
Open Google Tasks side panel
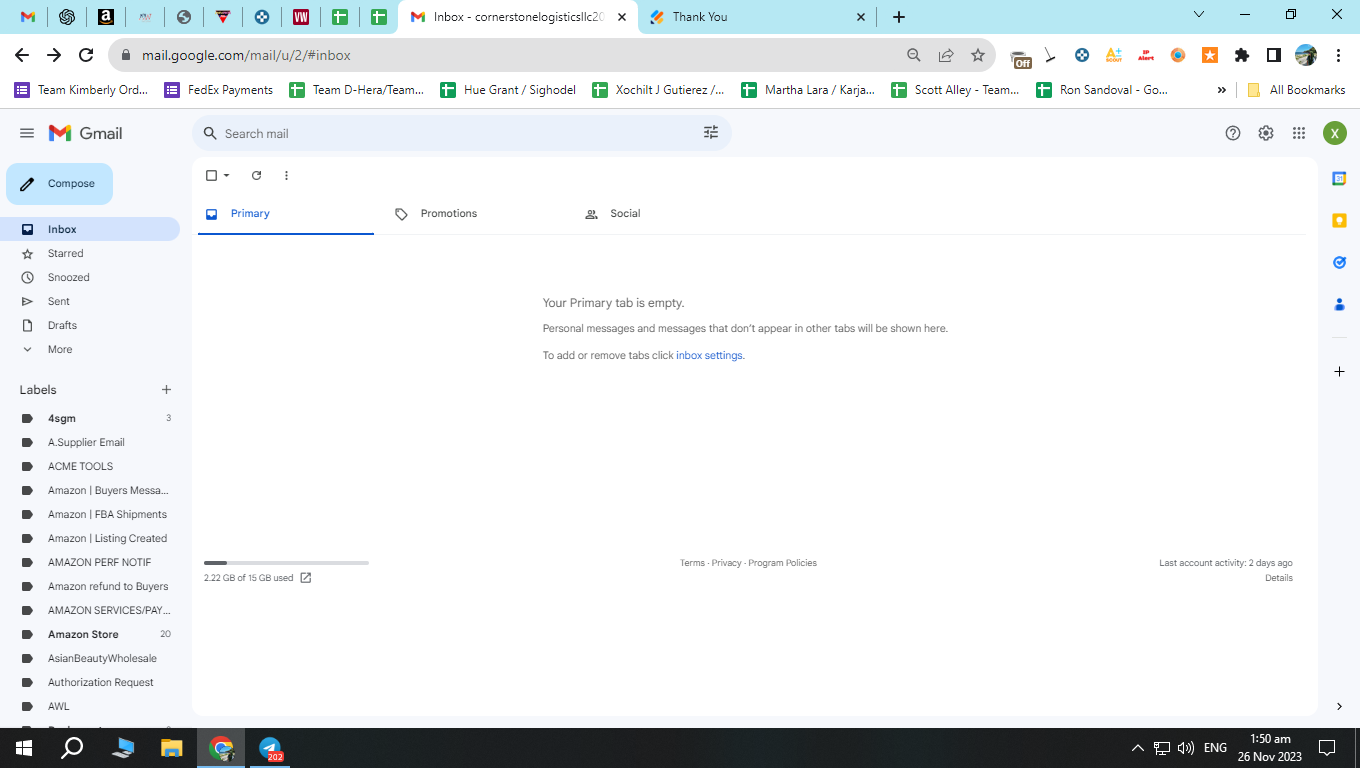tap(1339, 262)
